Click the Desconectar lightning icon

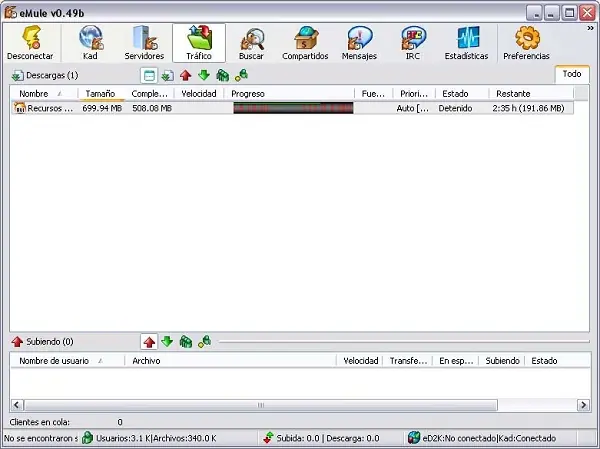31,38
